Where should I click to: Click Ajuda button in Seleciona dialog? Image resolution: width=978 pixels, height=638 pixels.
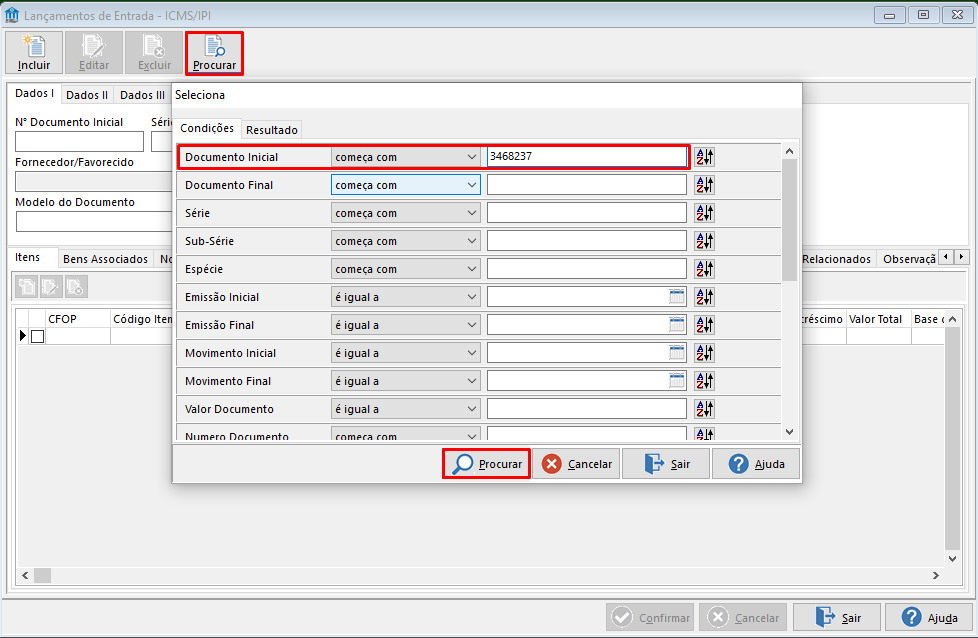(x=756, y=464)
